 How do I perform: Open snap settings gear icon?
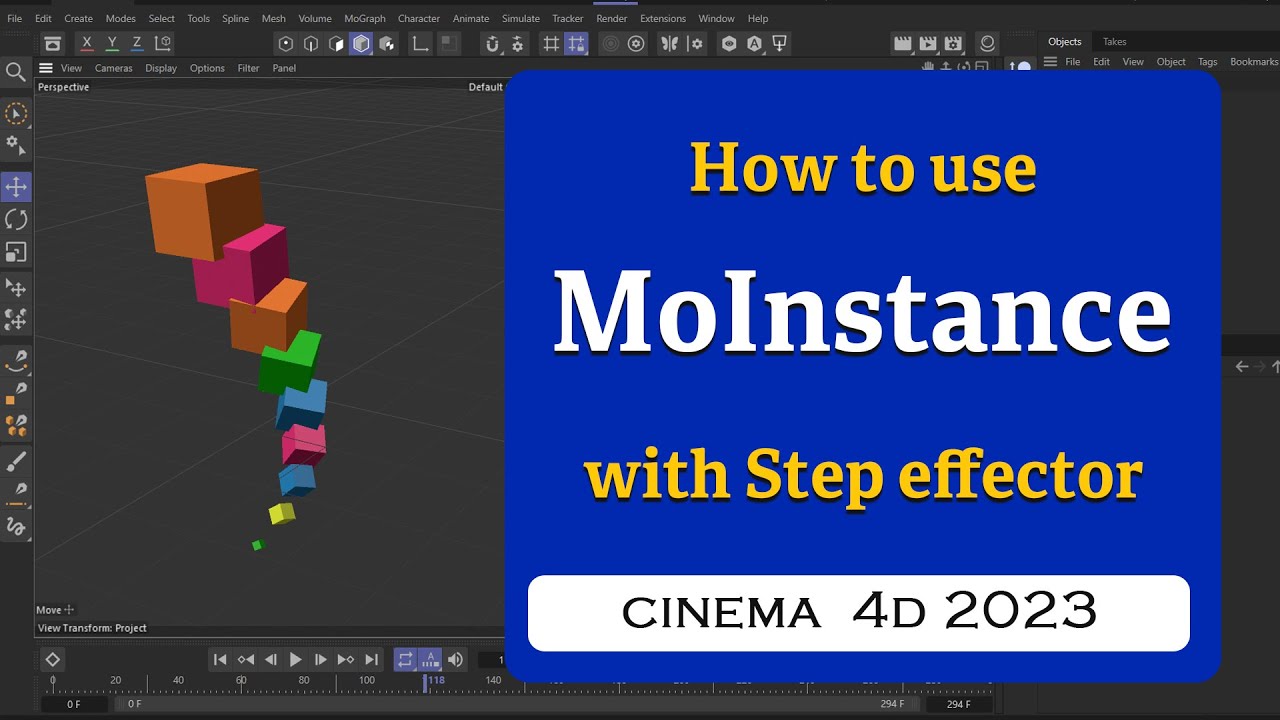pos(517,43)
